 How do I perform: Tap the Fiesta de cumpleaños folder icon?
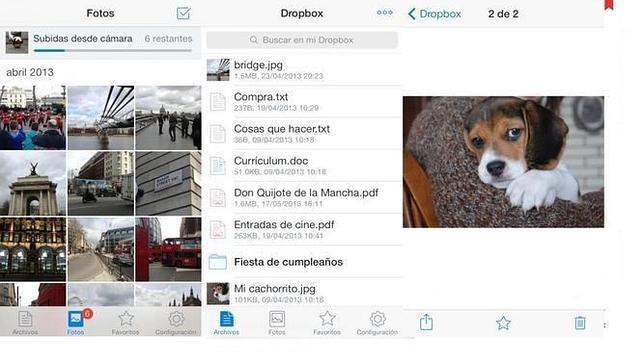(x=218, y=262)
